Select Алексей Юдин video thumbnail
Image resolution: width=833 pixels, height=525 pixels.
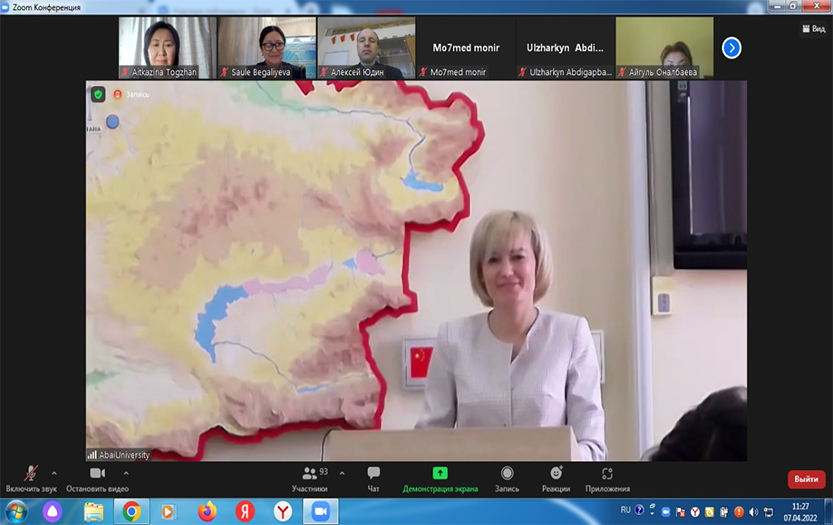click(x=365, y=47)
